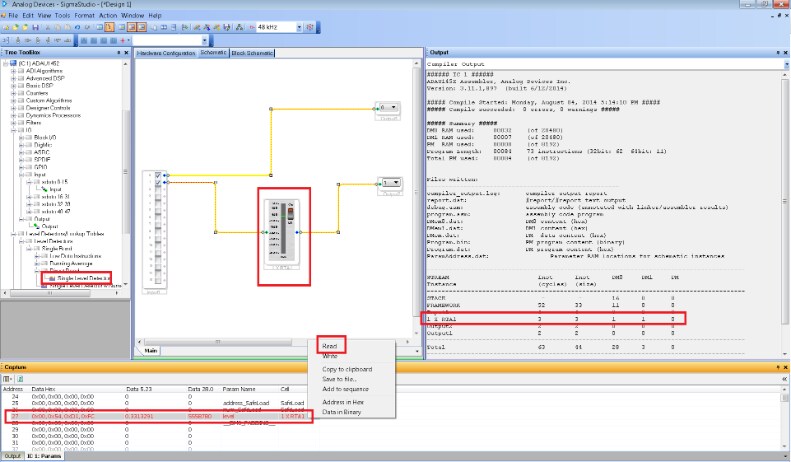Open the File menu
791x462 pixels.
(13, 16)
